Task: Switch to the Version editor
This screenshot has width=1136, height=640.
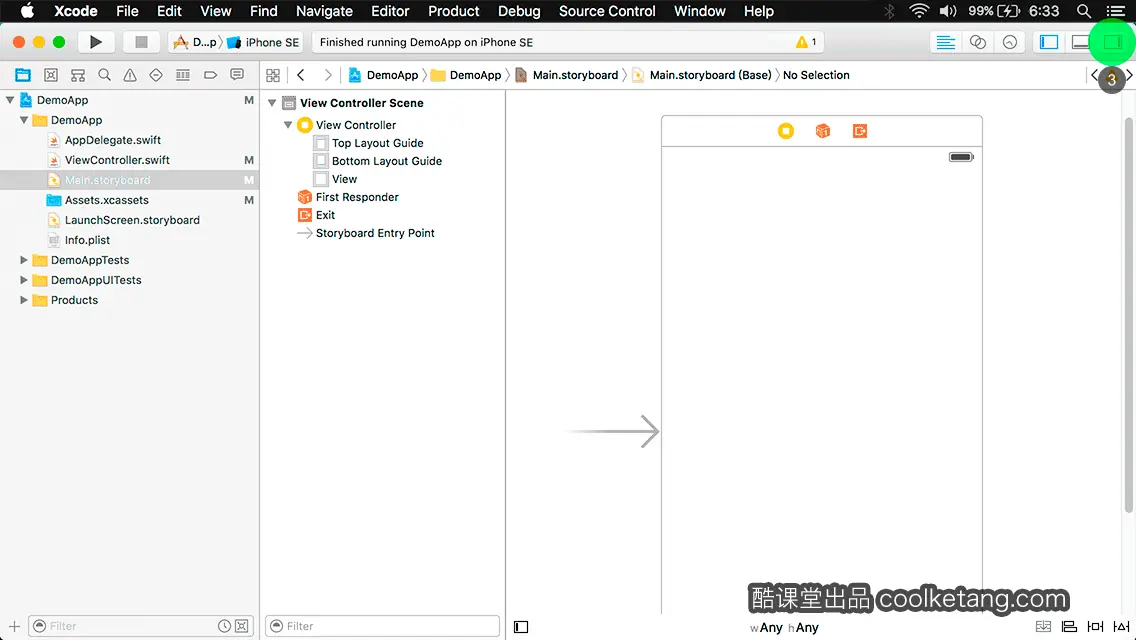Action: [x=1009, y=42]
